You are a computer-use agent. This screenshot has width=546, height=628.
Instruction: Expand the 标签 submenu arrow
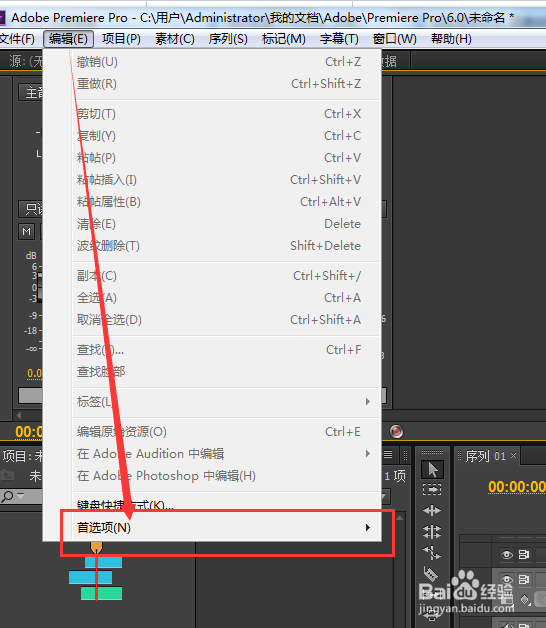367,401
